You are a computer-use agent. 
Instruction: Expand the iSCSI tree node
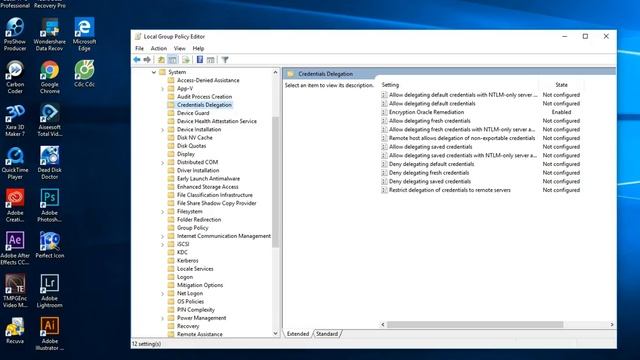pos(162,244)
